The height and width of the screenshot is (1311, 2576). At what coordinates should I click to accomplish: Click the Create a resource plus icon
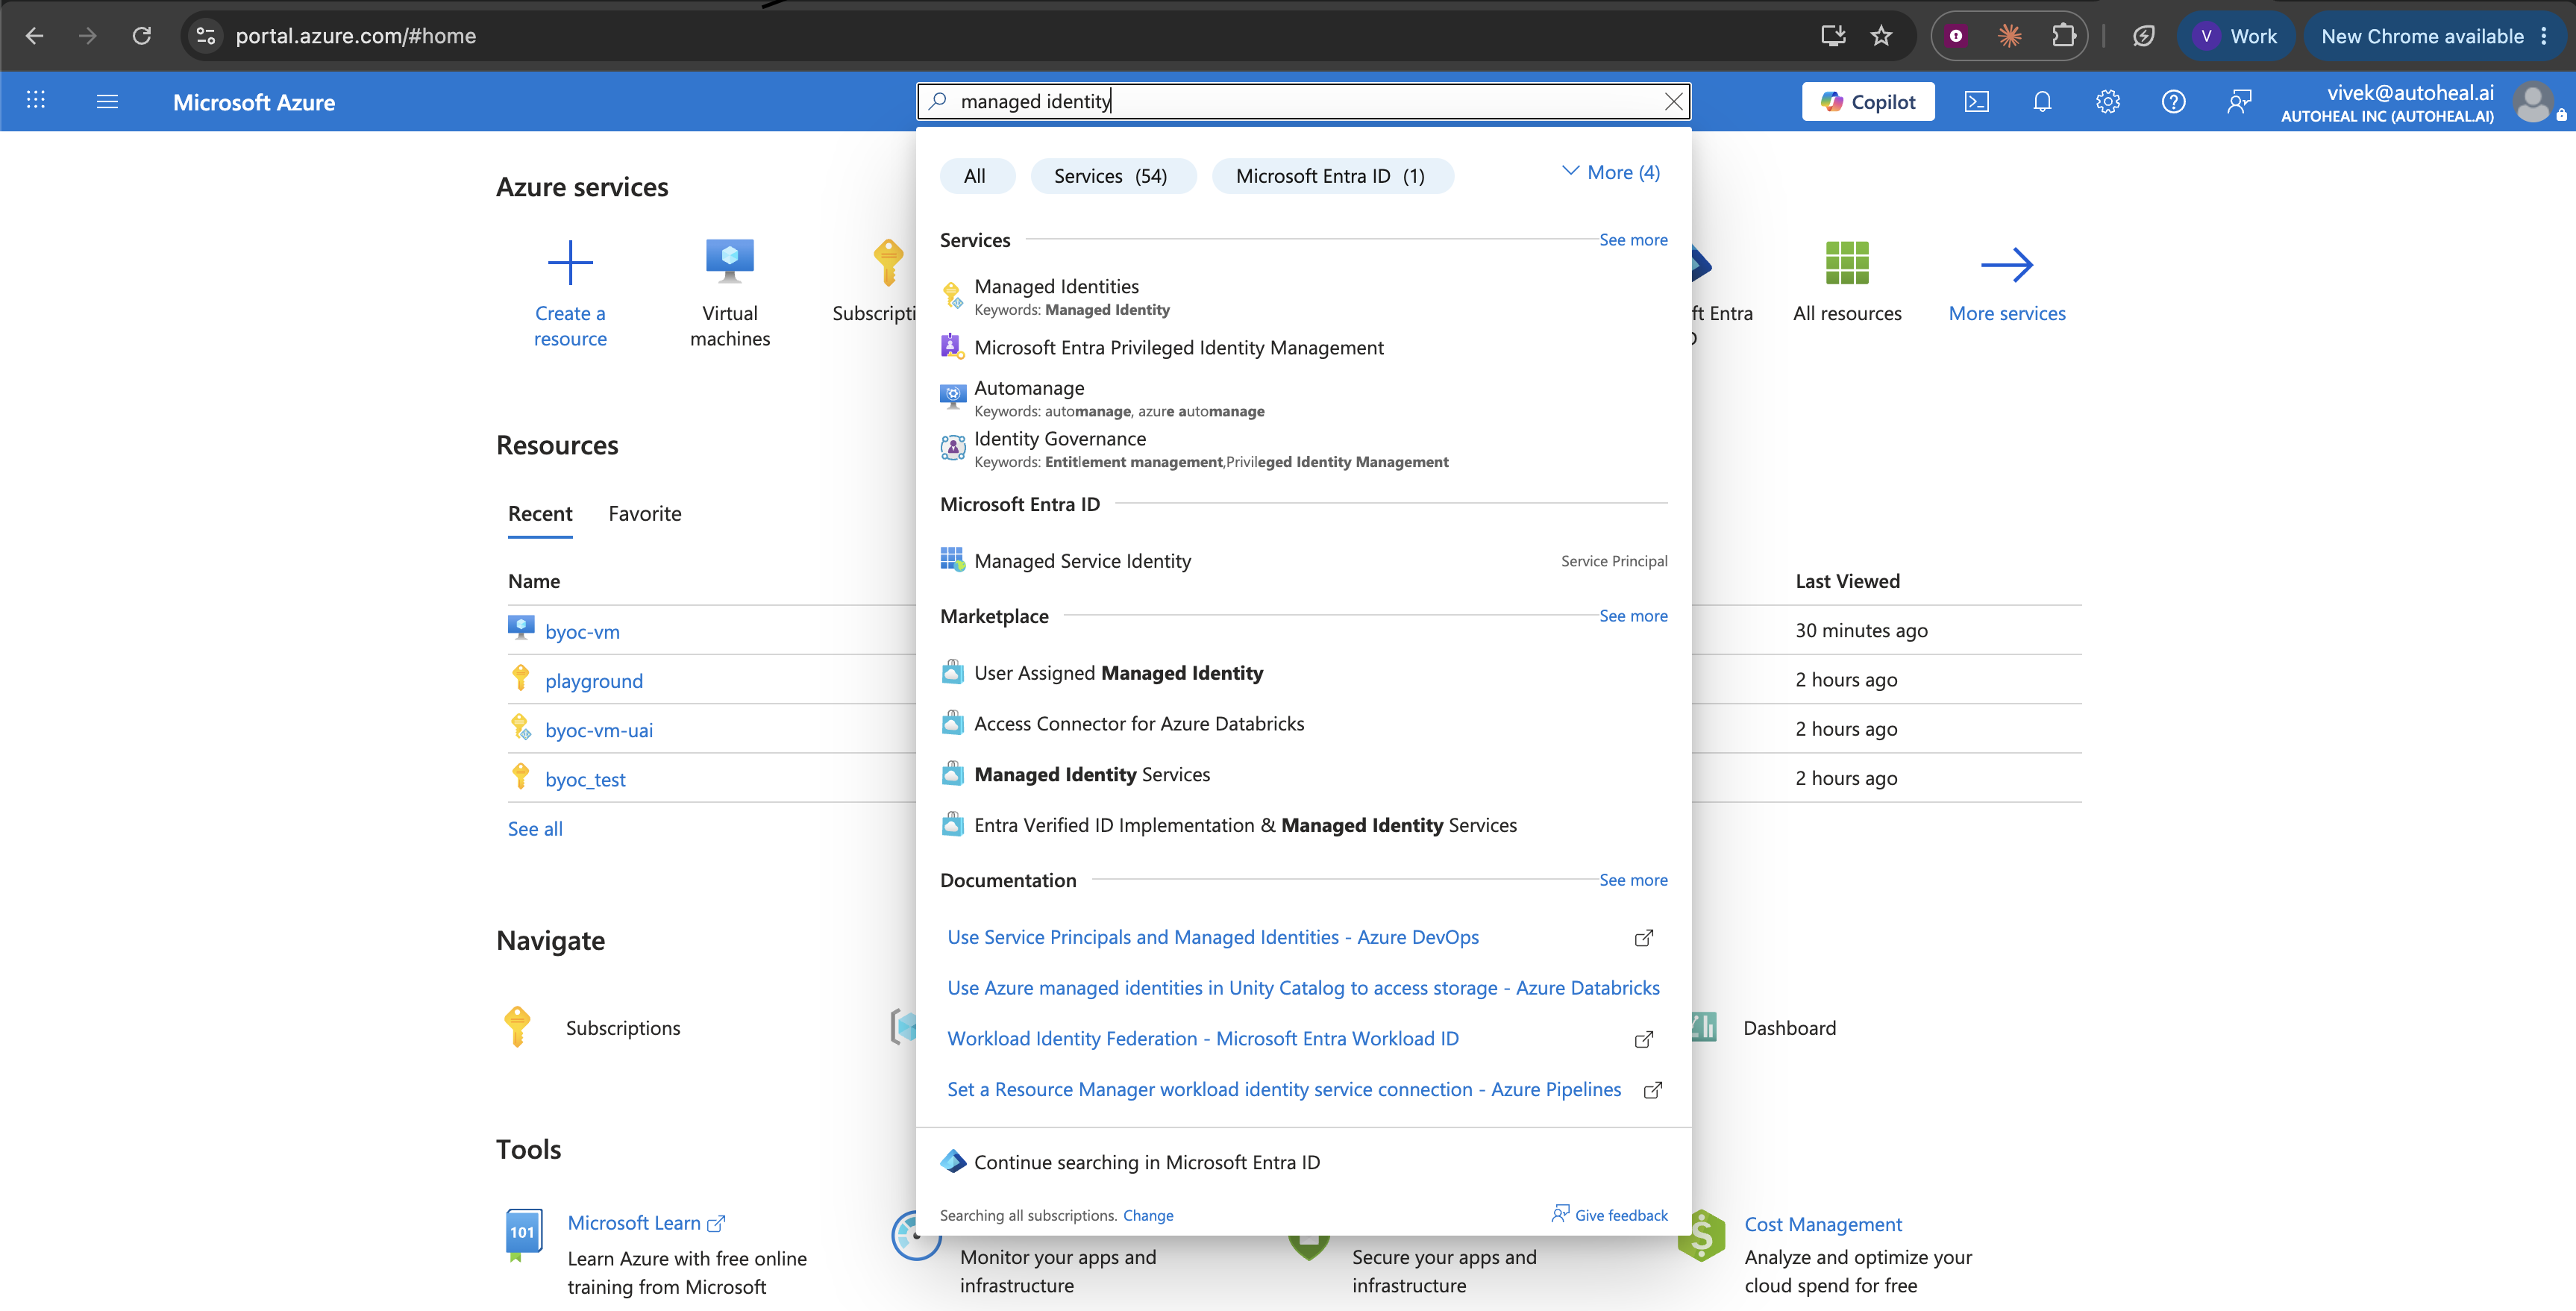[570, 263]
